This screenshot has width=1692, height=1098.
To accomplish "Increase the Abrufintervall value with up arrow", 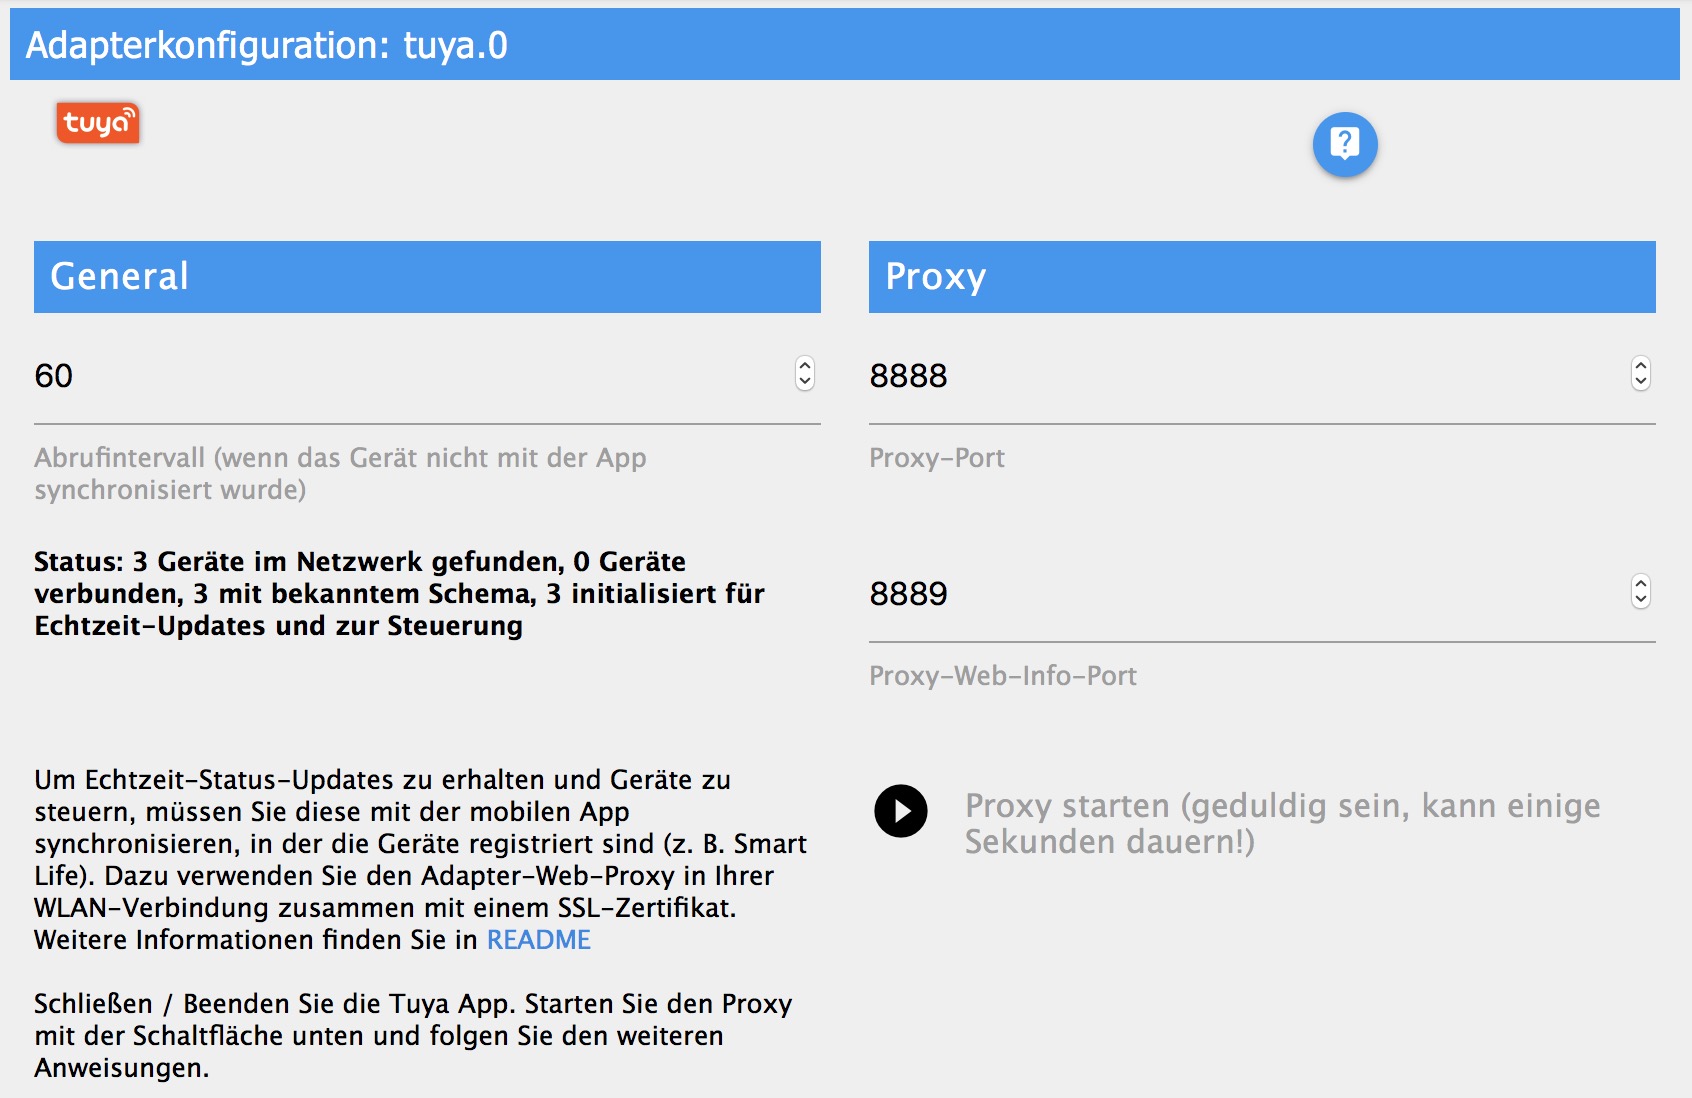I will point(805,365).
